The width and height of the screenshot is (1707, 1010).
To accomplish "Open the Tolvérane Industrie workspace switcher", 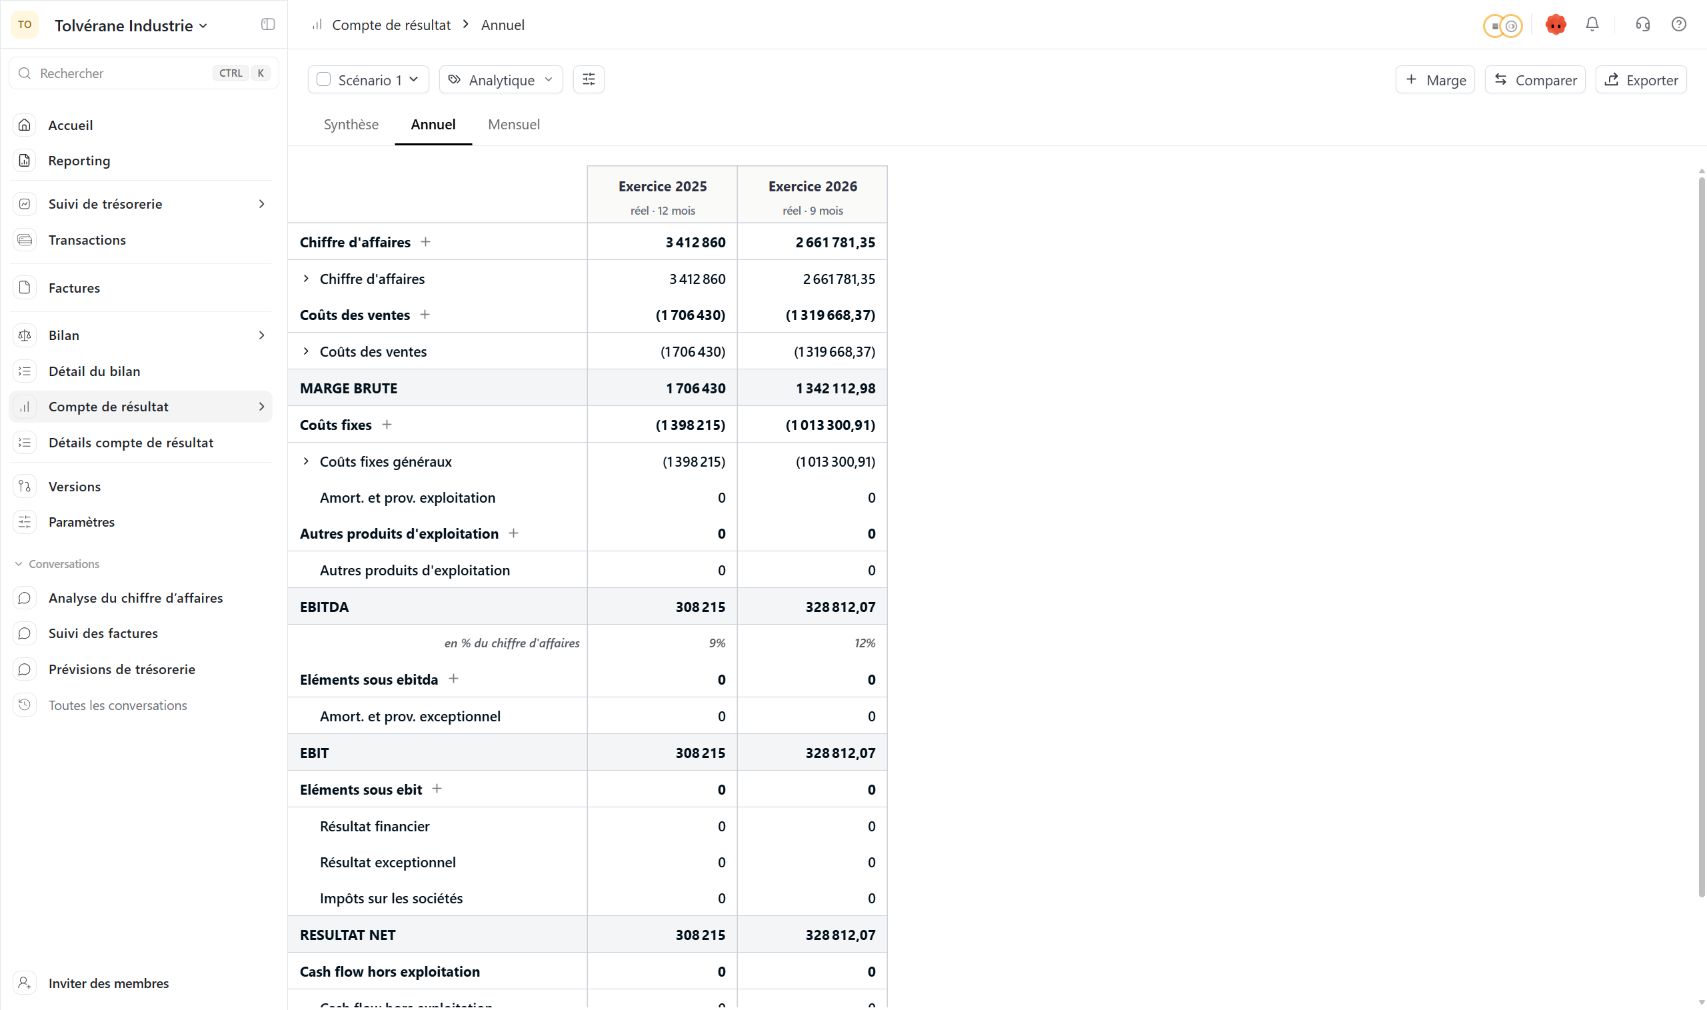I will (131, 26).
